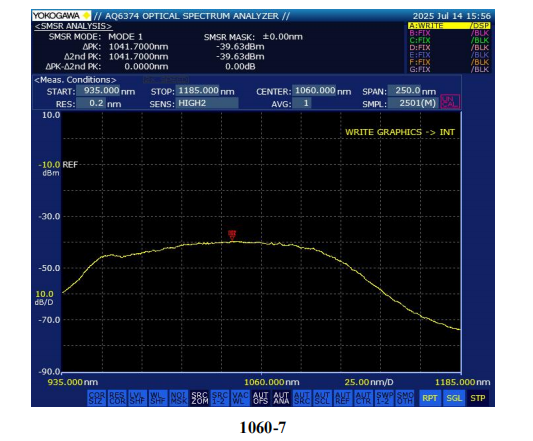
Task: Click the SMSR MODE value MODE 1
Action: [x=125, y=37]
